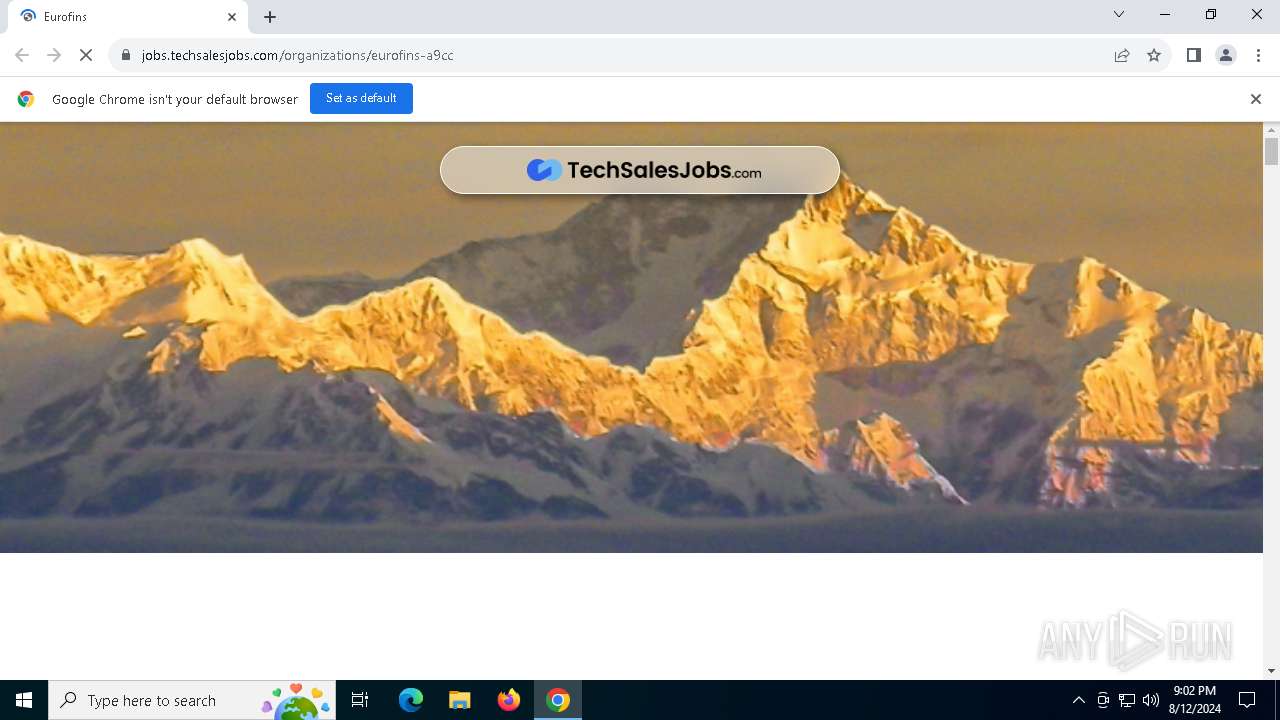This screenshot has height=720, width=1280.
Task: Share this page icon
Action: pyautogui.click(x=1122, y=55)
